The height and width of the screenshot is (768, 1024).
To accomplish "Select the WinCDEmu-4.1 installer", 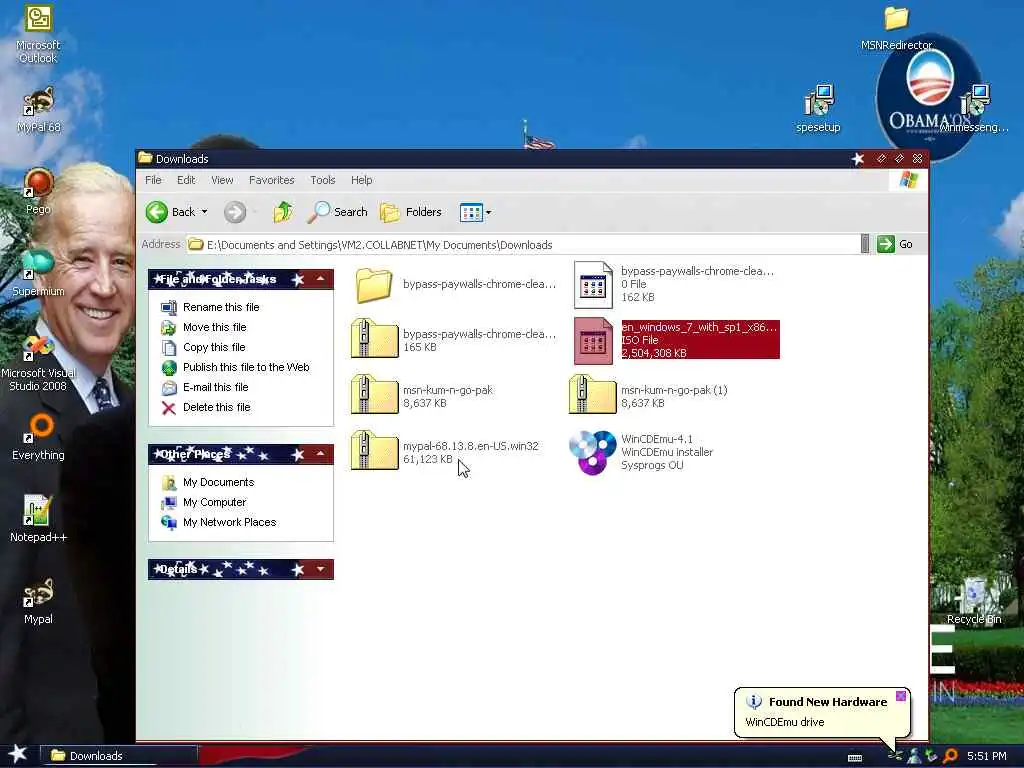I will click(x=641, y=452).
